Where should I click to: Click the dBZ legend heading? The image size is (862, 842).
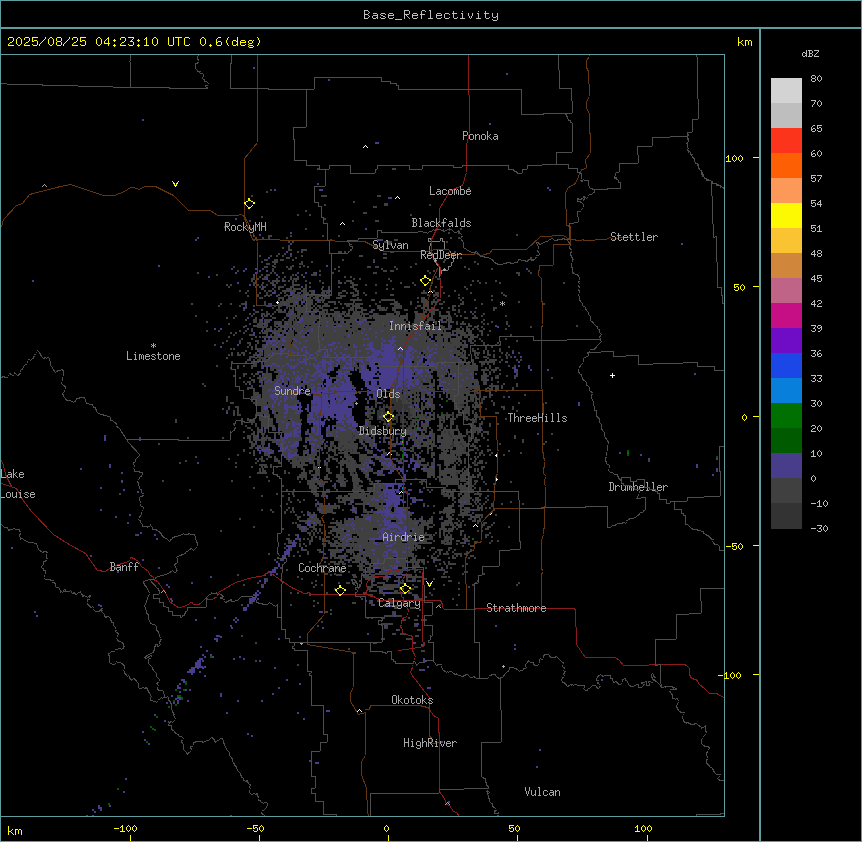pos(810,54)
